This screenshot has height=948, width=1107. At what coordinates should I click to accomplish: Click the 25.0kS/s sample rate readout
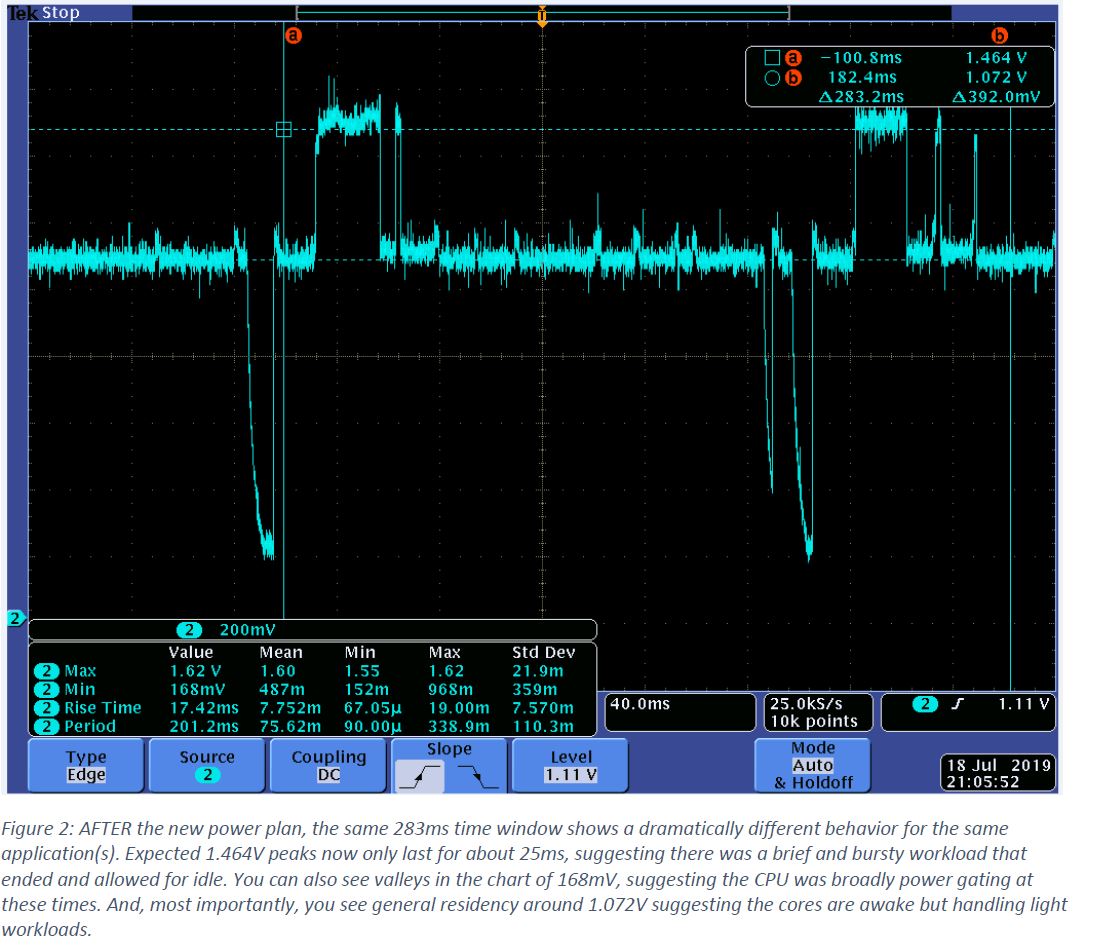point(806,704)
